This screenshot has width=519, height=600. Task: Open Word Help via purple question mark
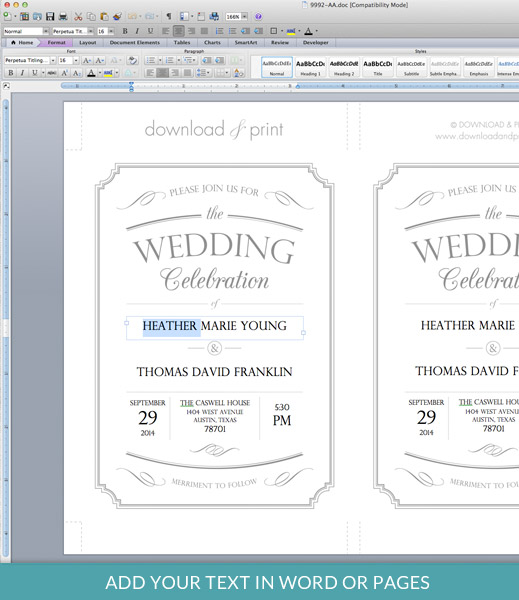pyautogui.click(x=258, y=16)
